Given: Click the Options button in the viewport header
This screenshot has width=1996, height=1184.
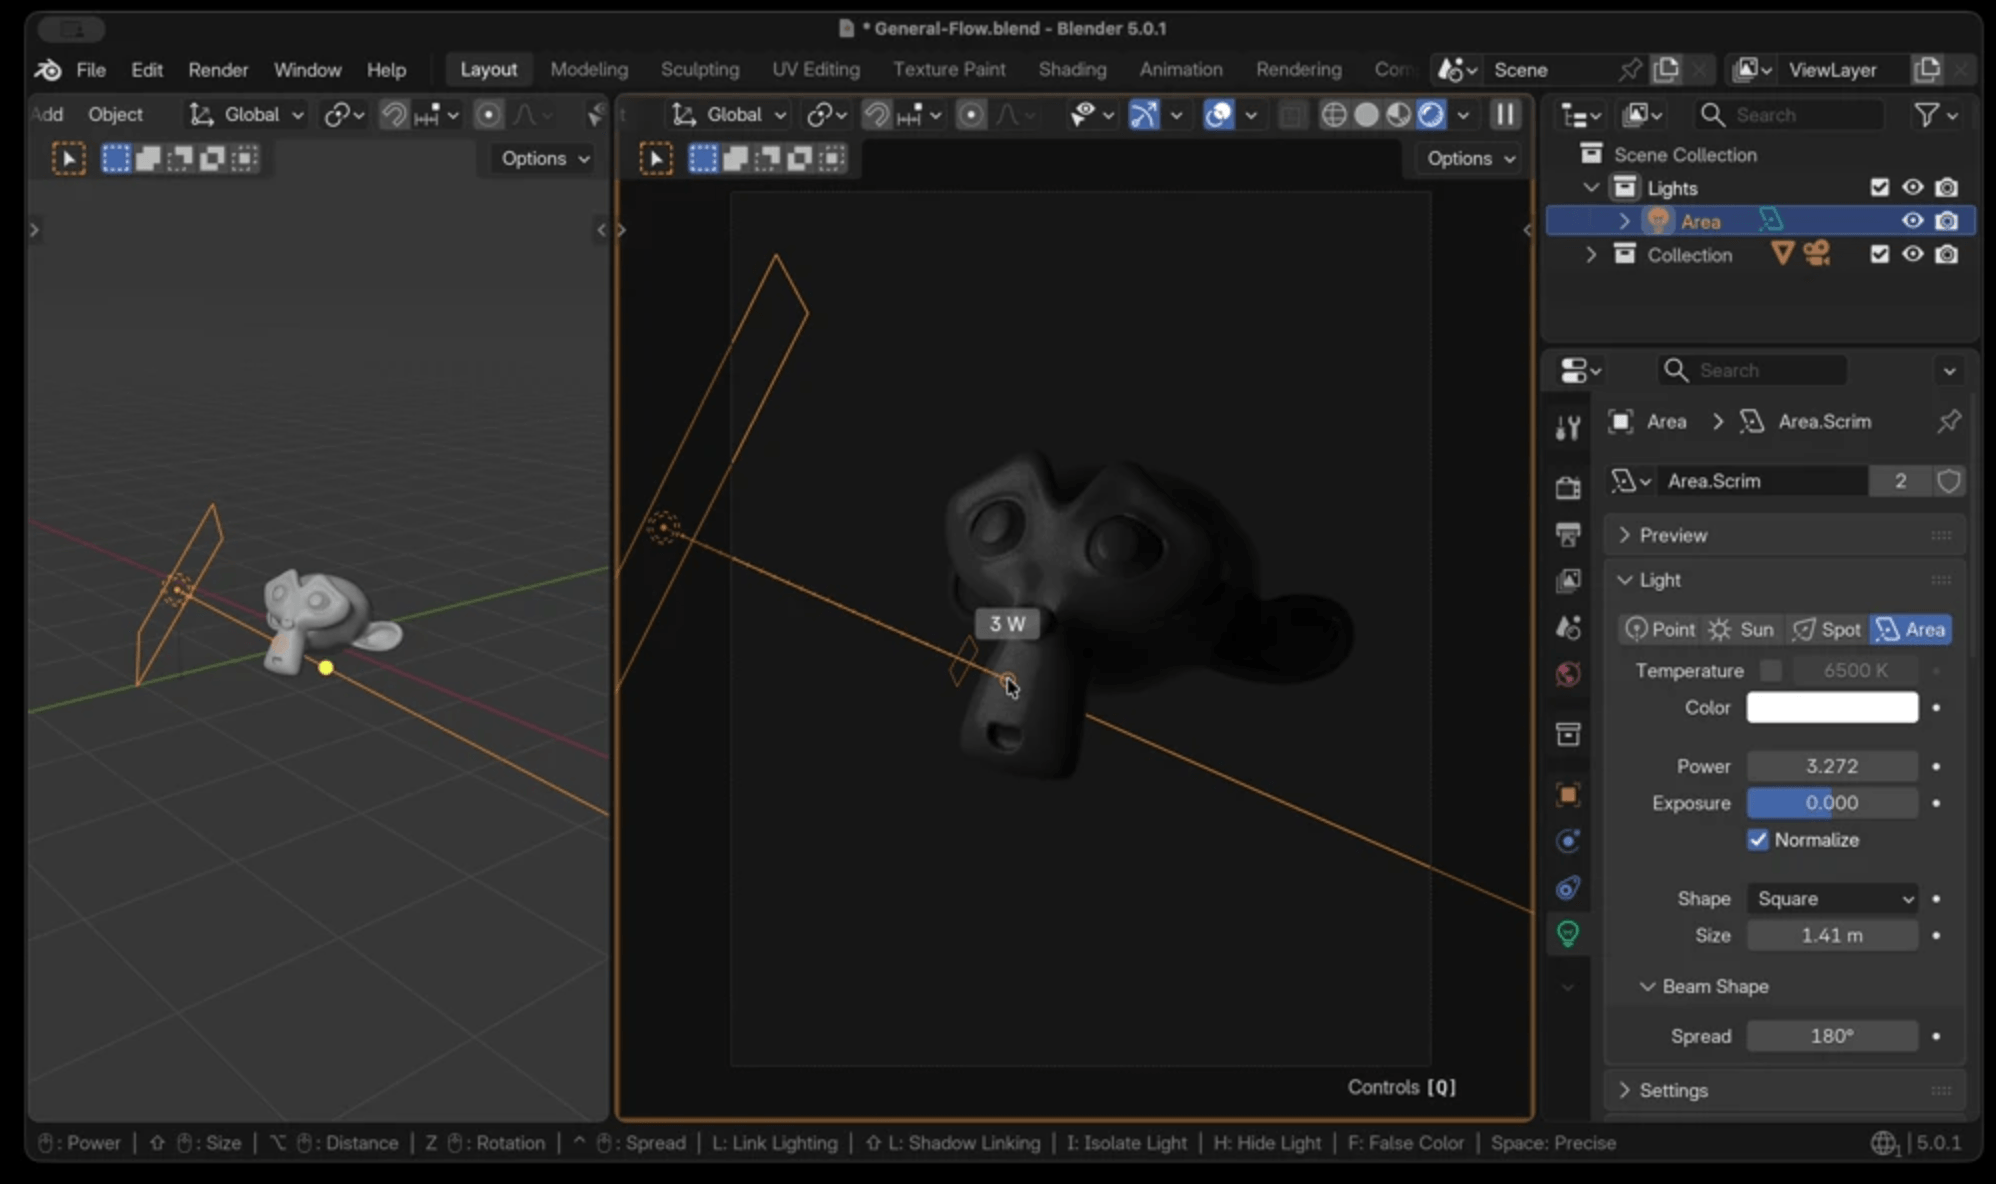Looking at the screenshot, I should (1466, 158).
